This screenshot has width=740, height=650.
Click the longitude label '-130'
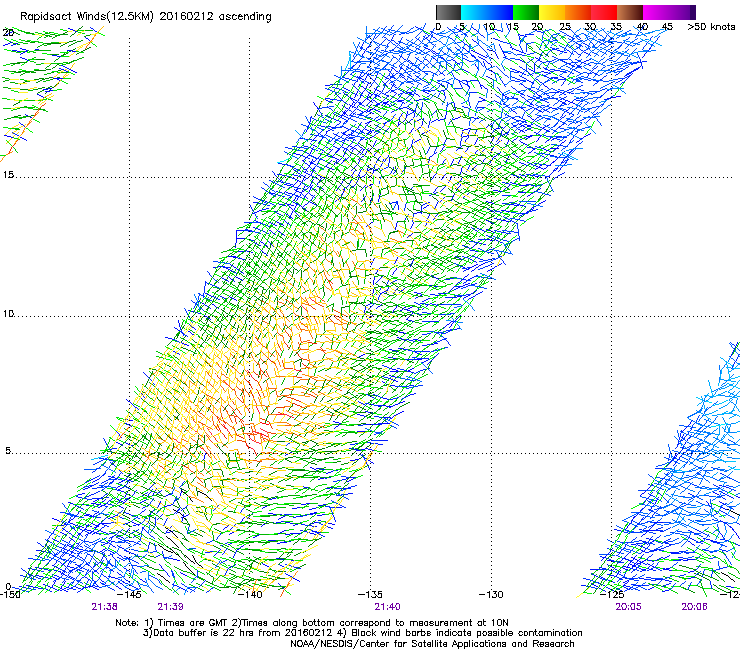coord(491,594)
